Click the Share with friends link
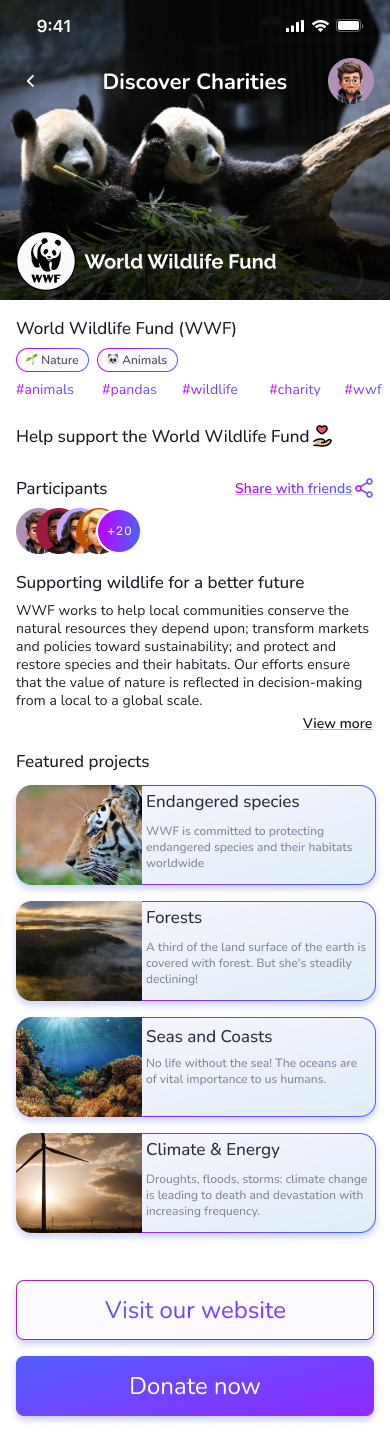 pyautogui.click(x=293, y=489)
